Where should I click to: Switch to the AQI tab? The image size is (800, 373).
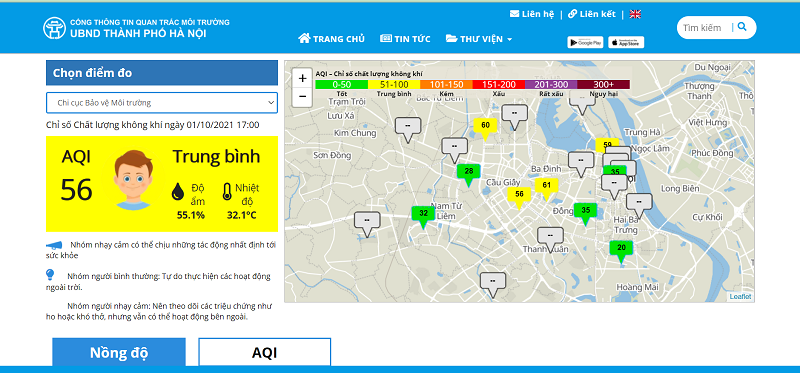tap(264, 352)
